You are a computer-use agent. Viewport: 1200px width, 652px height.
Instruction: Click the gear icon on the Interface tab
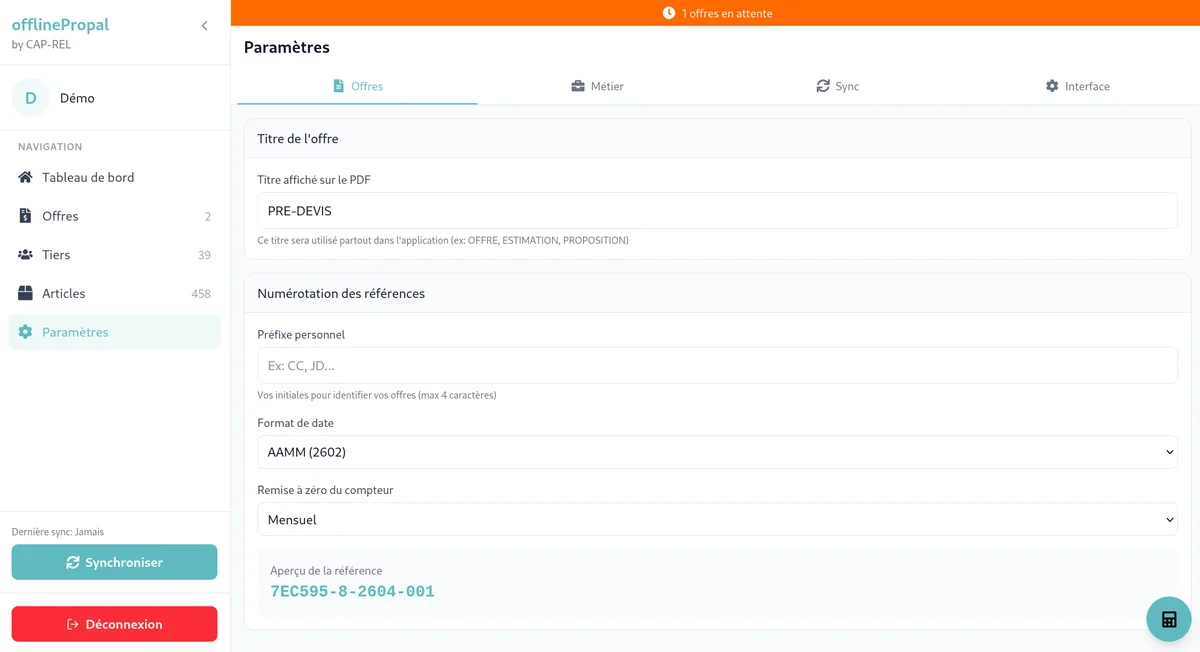click(1052, 86)
